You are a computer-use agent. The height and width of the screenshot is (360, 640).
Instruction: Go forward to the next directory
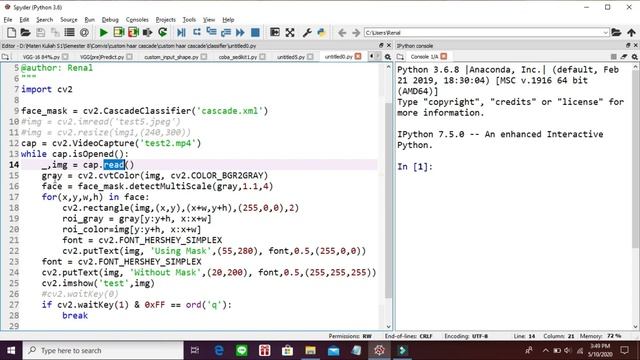[356, 33]
